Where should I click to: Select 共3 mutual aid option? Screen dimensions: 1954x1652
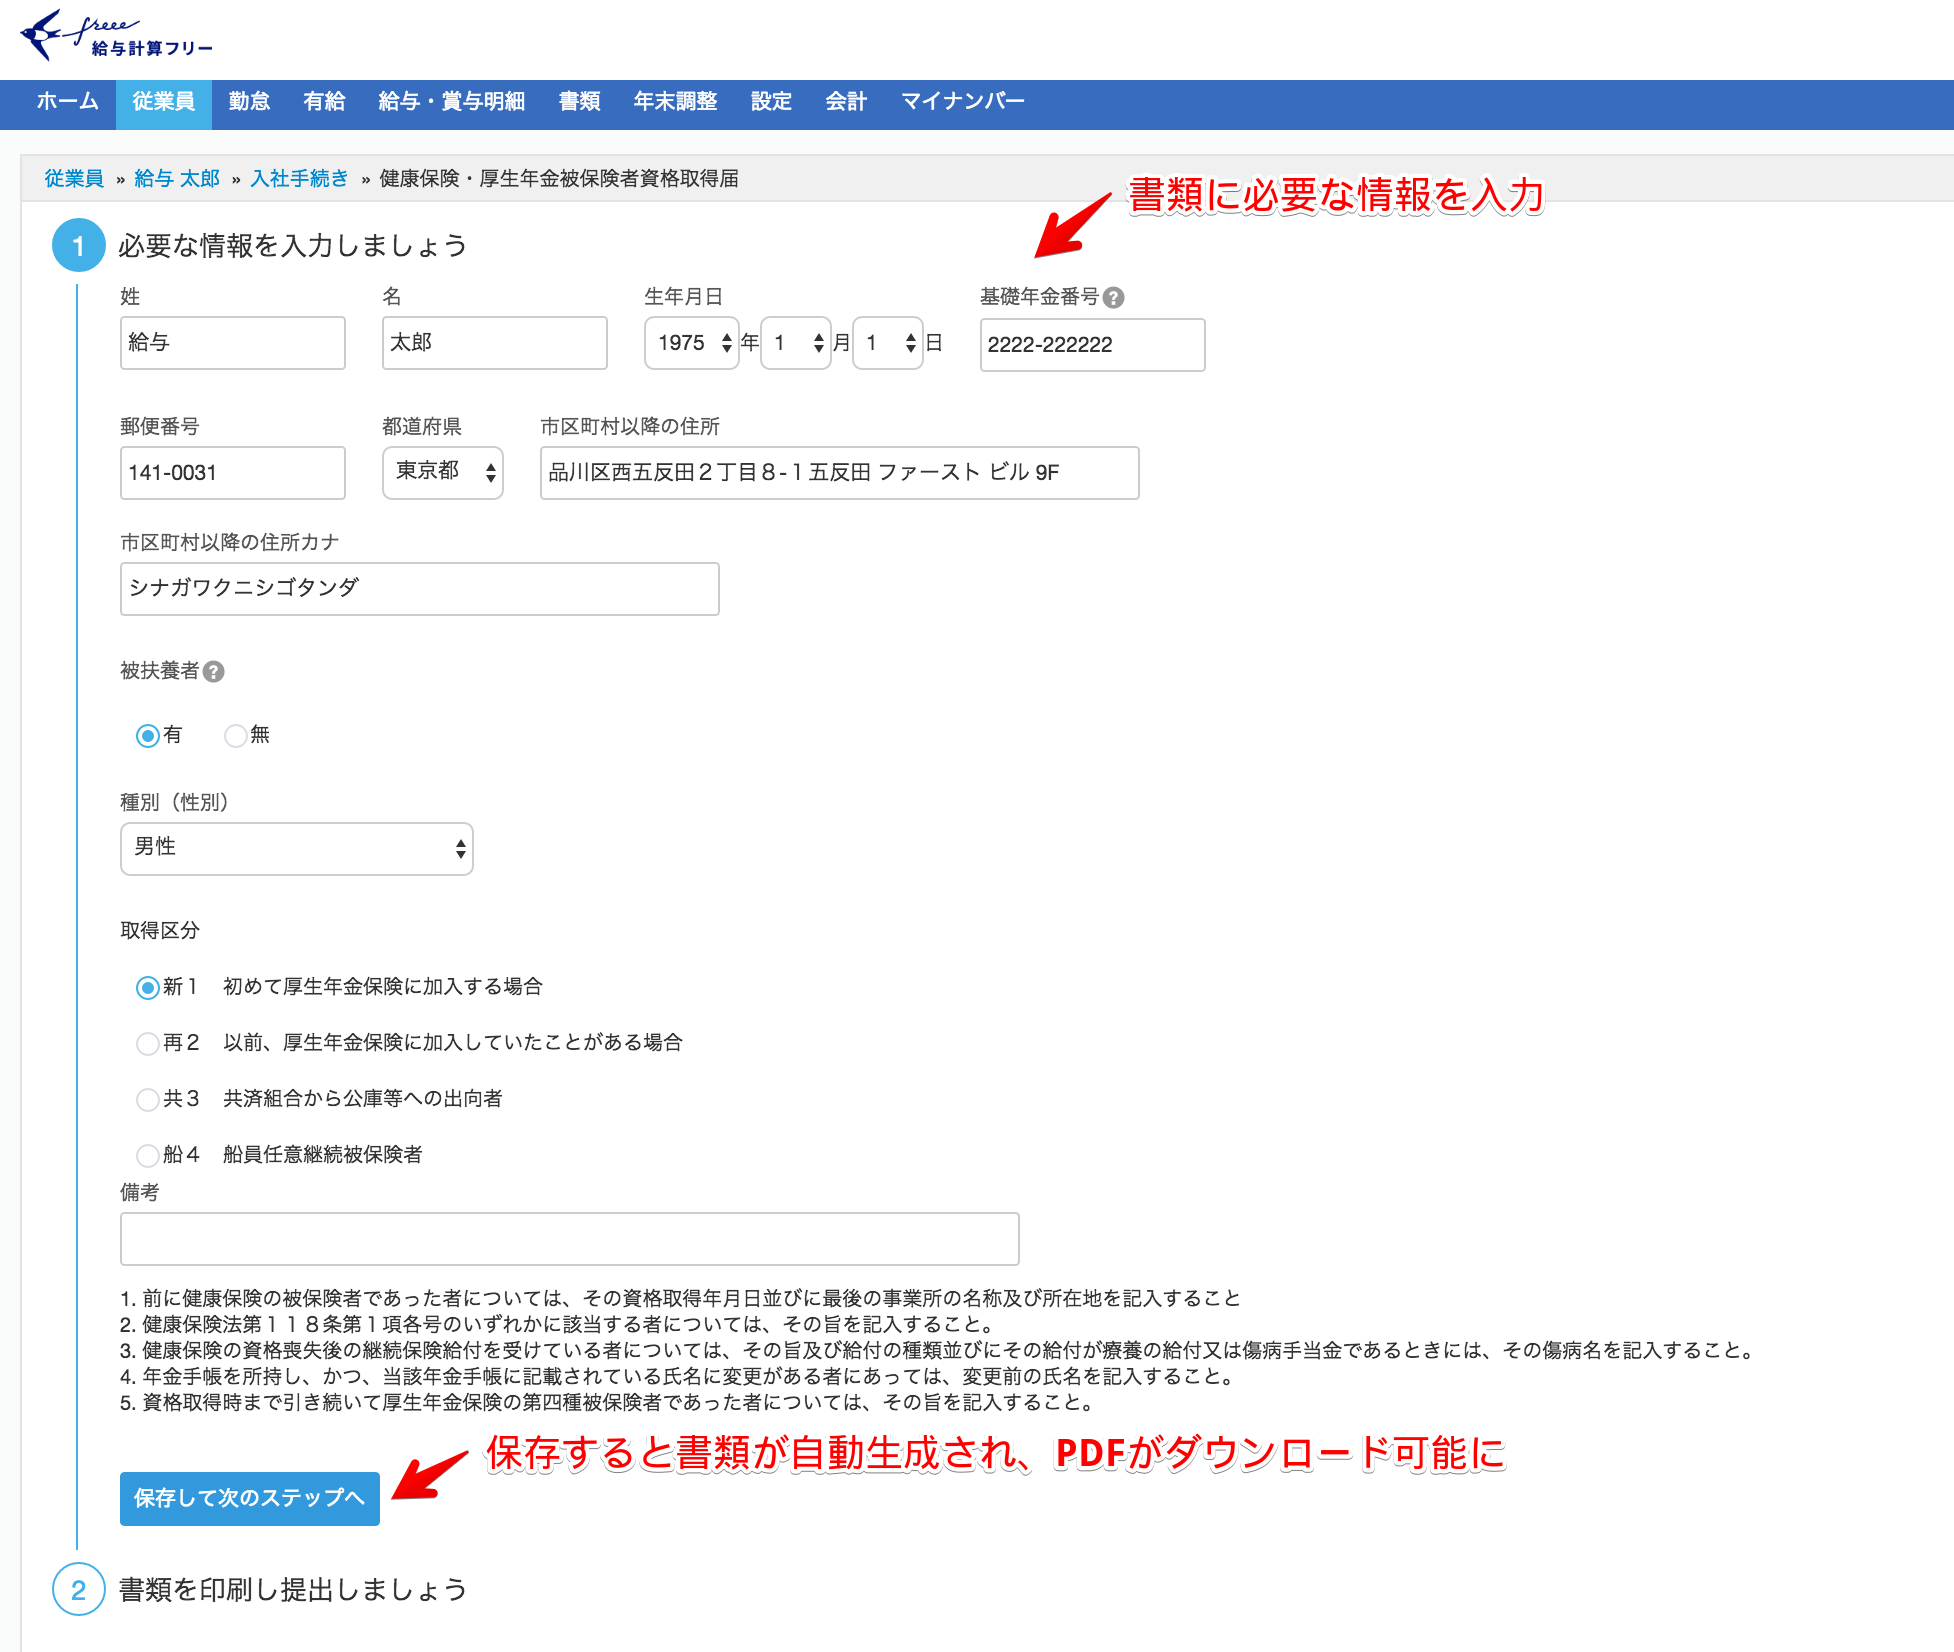(148, 1099)
